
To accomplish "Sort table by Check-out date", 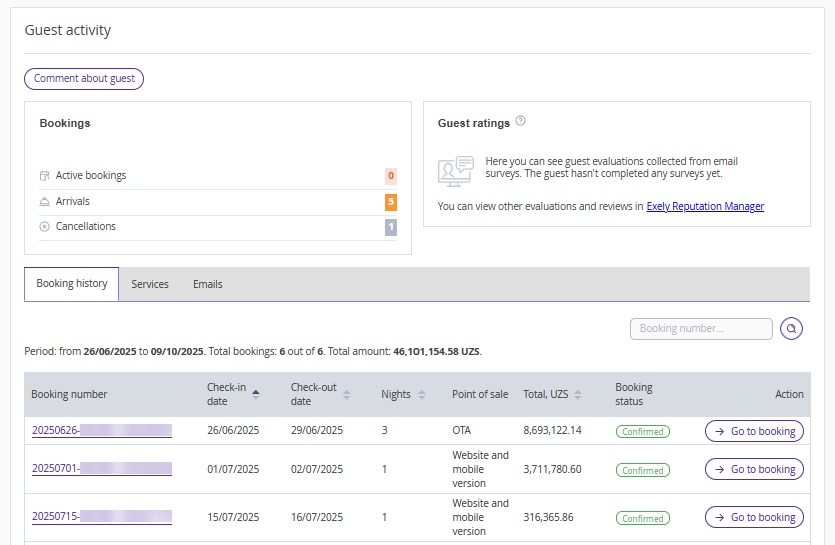I will tap(347, 394).
